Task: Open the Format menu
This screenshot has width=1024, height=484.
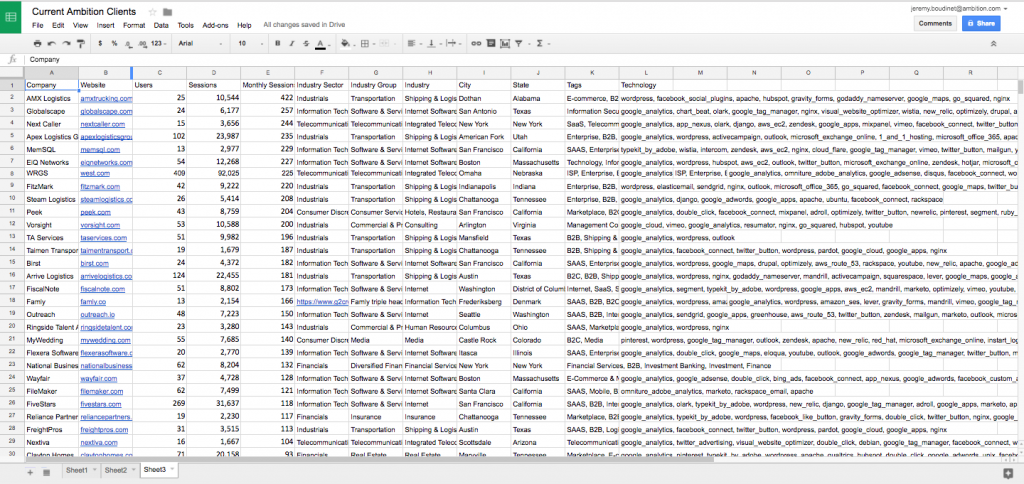Action: coord(134,25)
